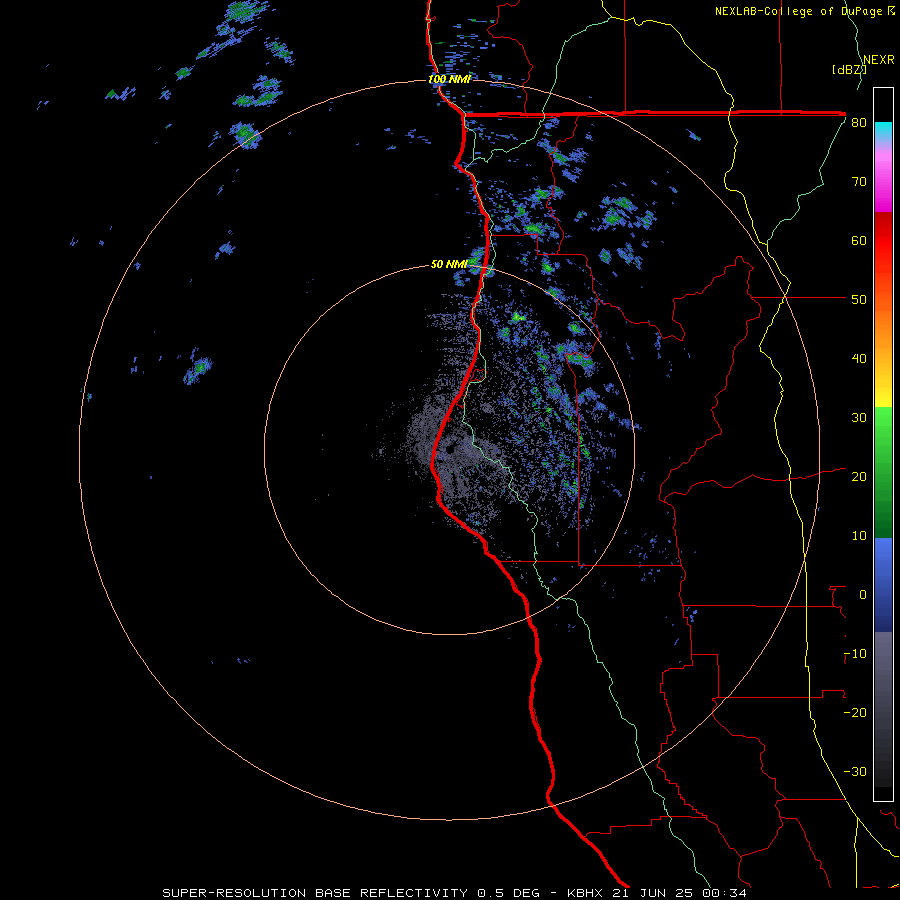Click the 60 dBZ scale value
Image resolution: width=900 pixels, height=900 pixels.
859,240
